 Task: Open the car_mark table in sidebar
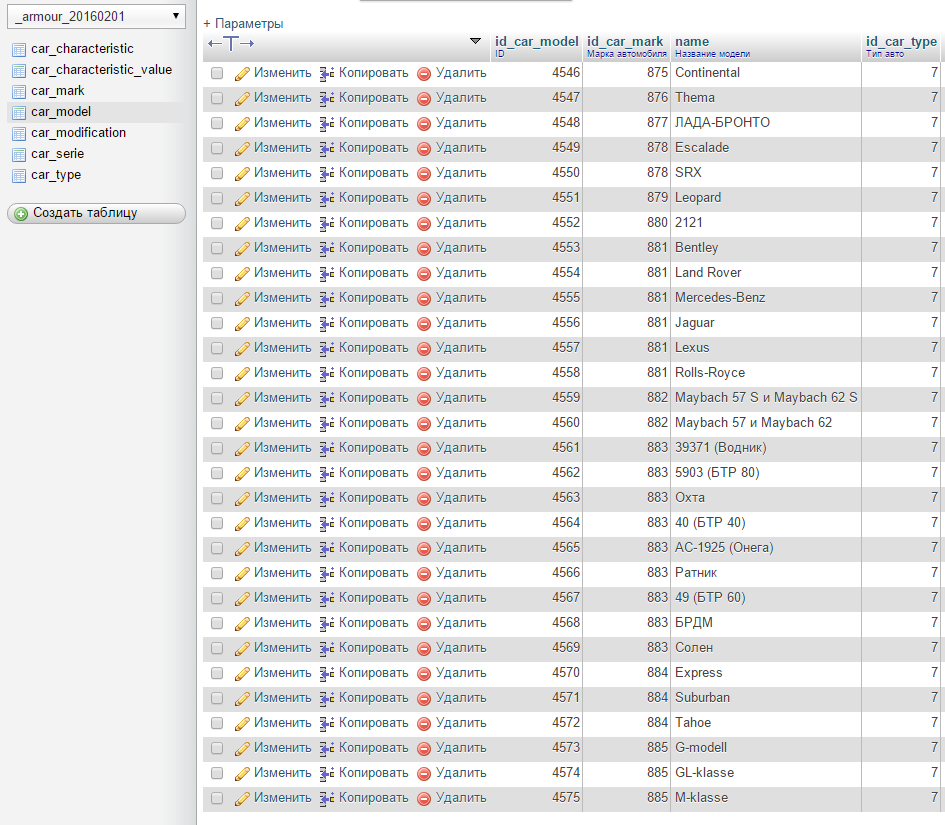(x=58, y=91)
